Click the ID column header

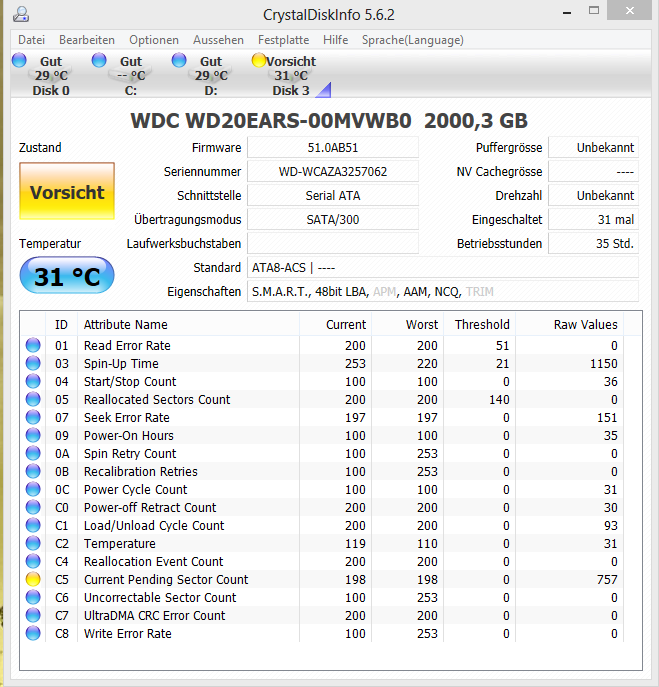(61, 324)
